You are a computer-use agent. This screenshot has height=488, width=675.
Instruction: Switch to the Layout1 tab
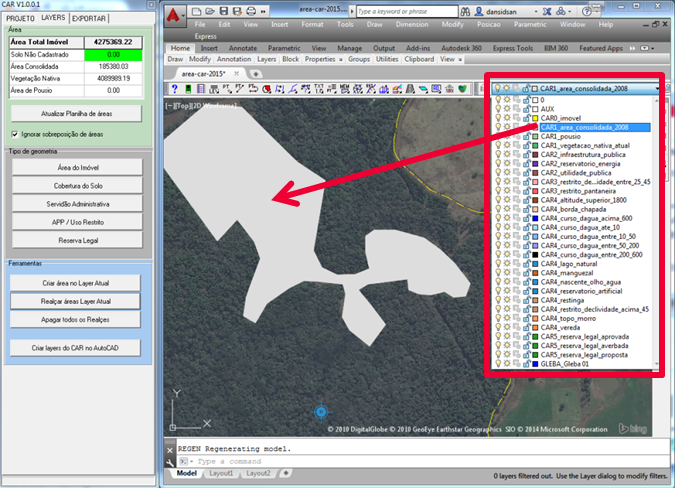pos(221,473)
